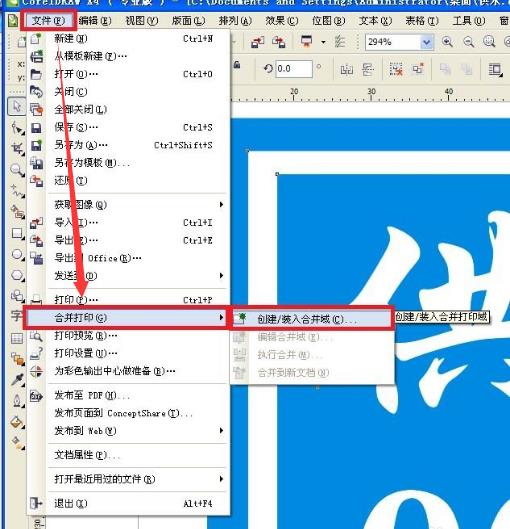
Task: Expand 发送到 (Send To) submenu
Action: tap(128, 276)
